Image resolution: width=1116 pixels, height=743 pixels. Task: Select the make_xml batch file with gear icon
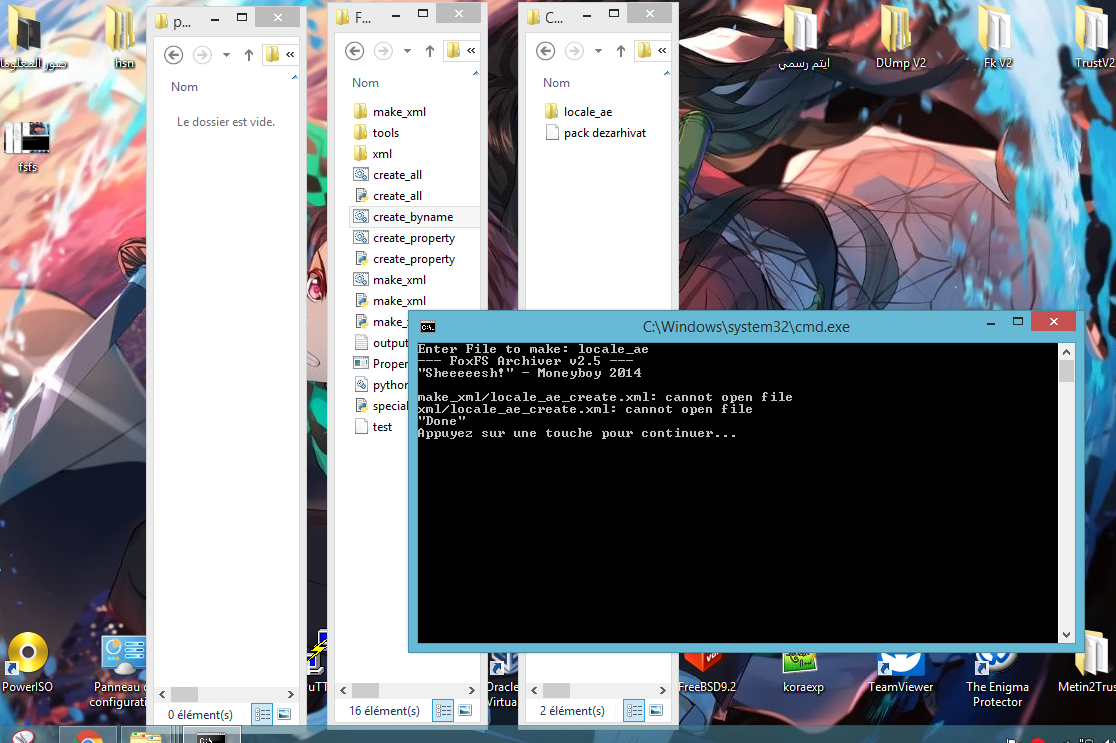coord(389,280)
